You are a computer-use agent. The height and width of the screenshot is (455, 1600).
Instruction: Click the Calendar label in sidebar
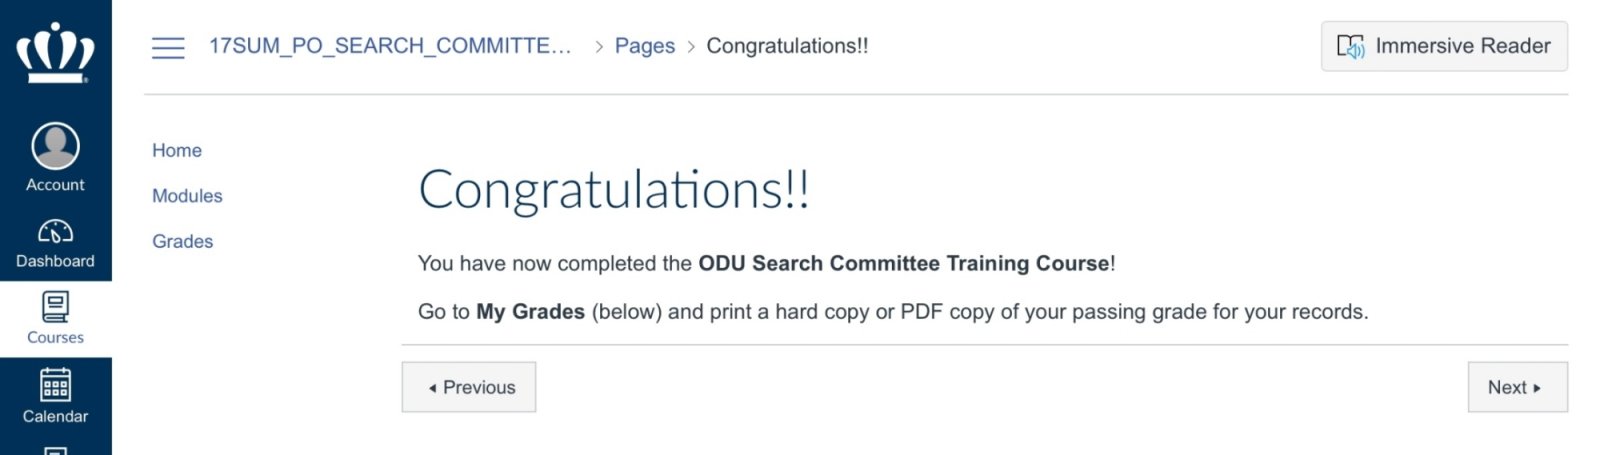[55, 416]
